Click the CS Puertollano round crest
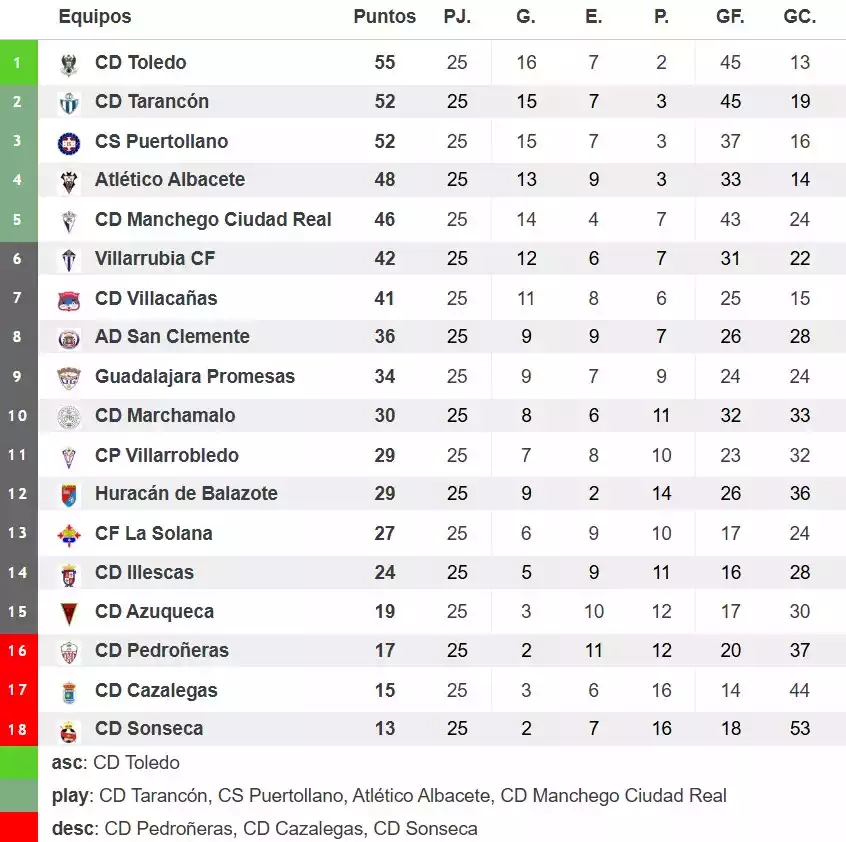 pyautogui.click(x=69, y=142)
